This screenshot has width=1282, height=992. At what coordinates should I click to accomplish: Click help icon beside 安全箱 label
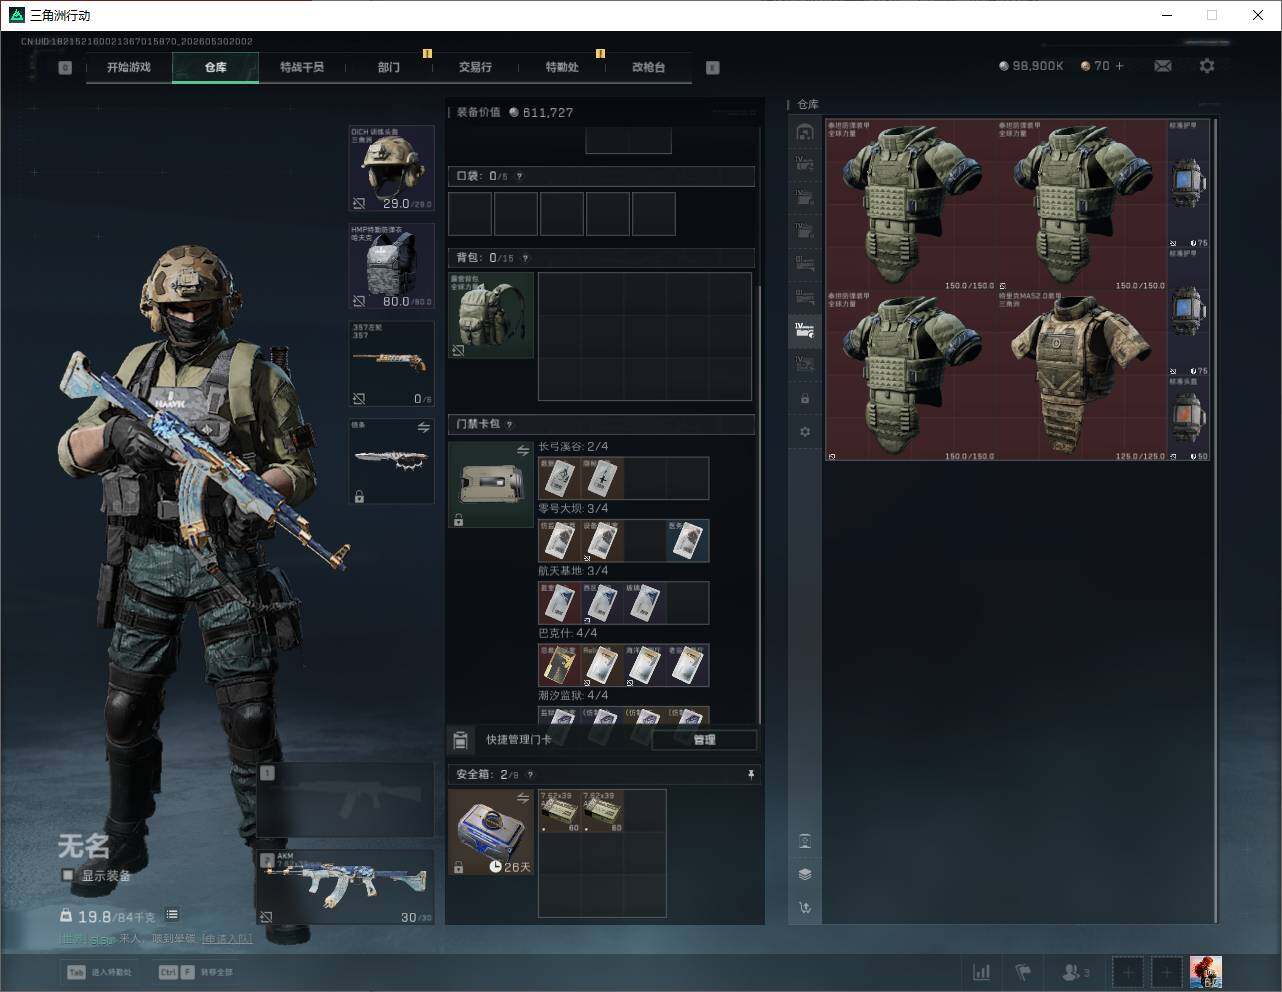click(x=530, y=774)
